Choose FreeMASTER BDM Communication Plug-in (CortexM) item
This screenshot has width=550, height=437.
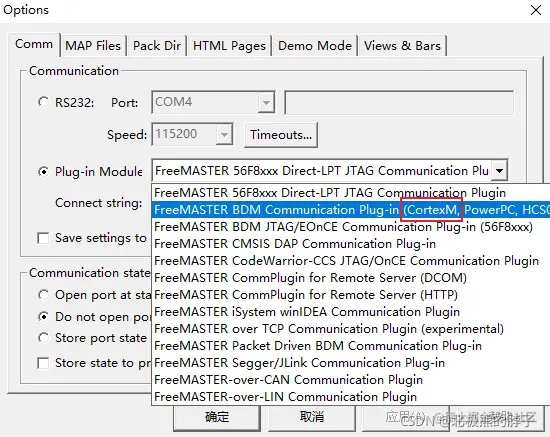tap(351, 210)
